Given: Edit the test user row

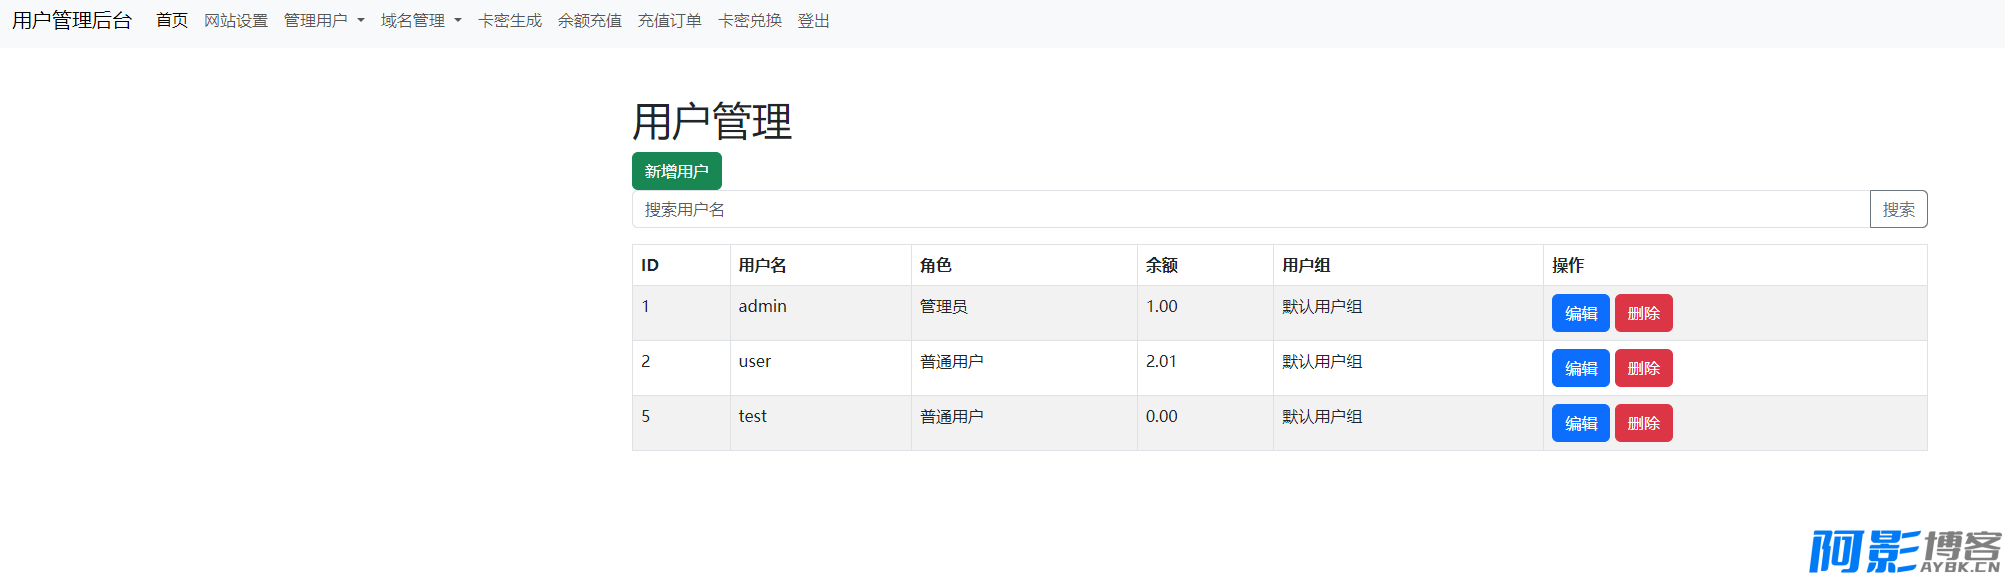Looking at the screenshot, I should (1581, 423).
